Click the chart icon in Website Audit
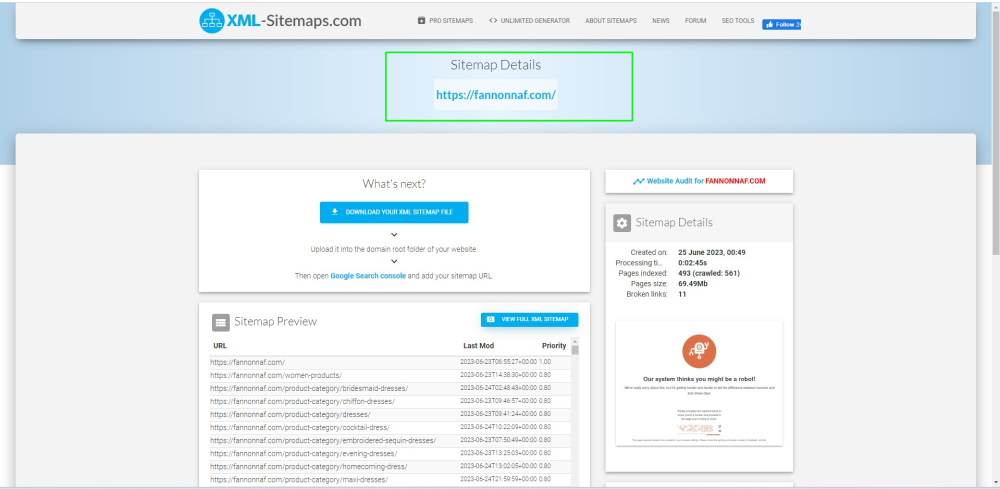This screenshot has width=1000, height=489. pos(638,181)
